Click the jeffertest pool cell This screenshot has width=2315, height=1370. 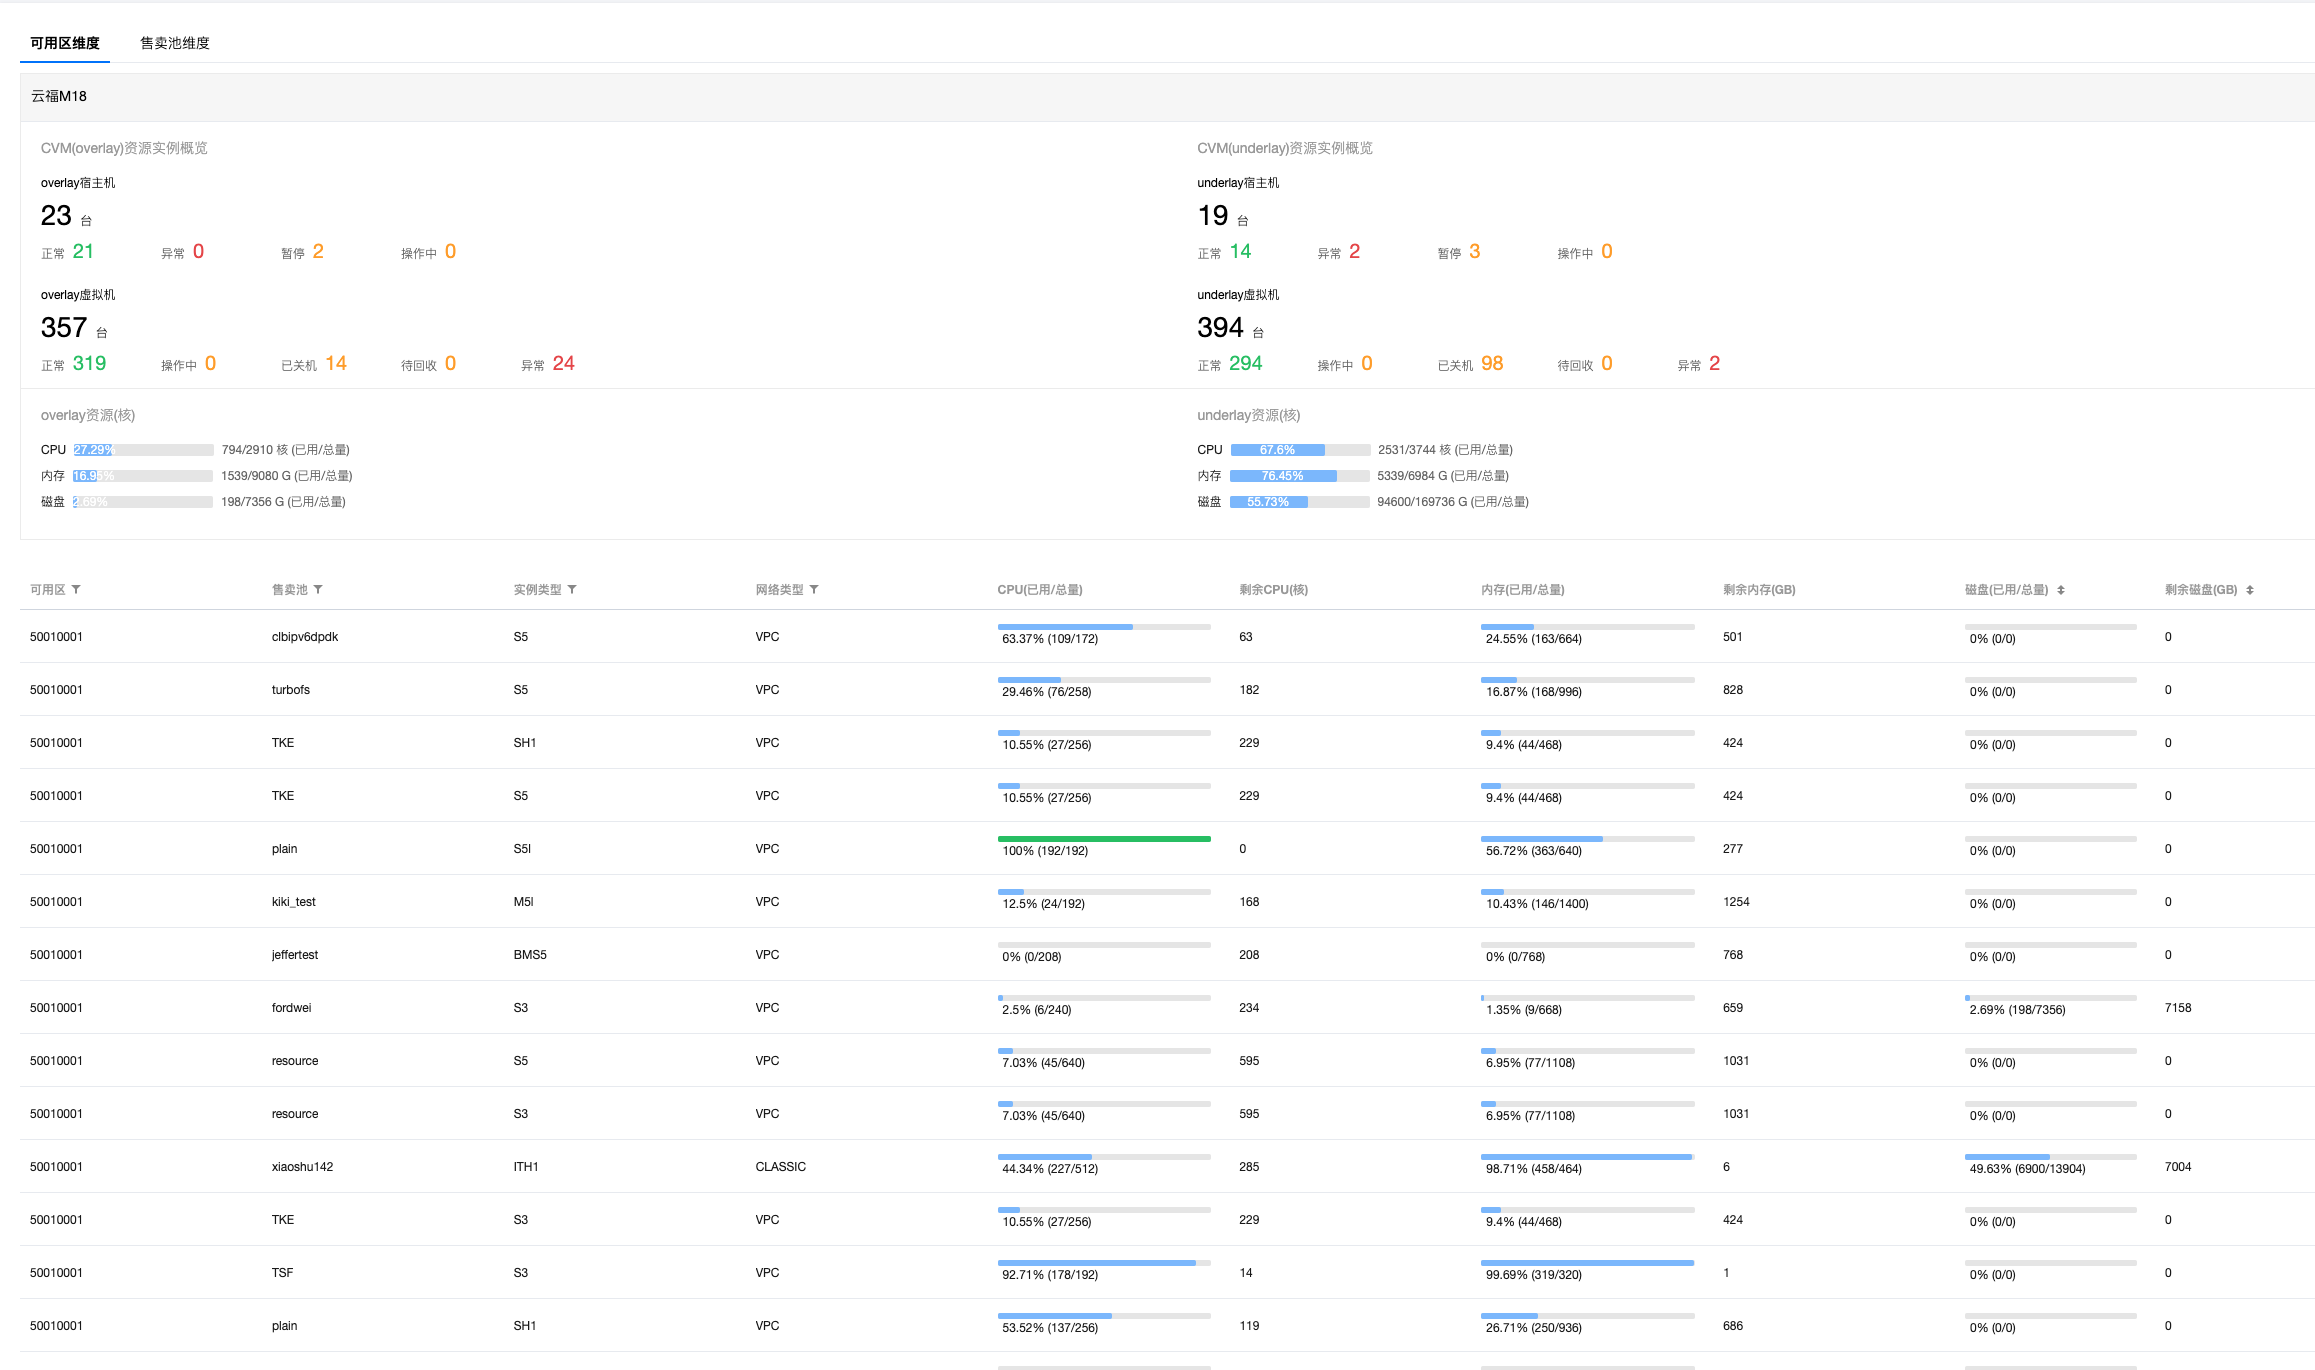[295, 955]
